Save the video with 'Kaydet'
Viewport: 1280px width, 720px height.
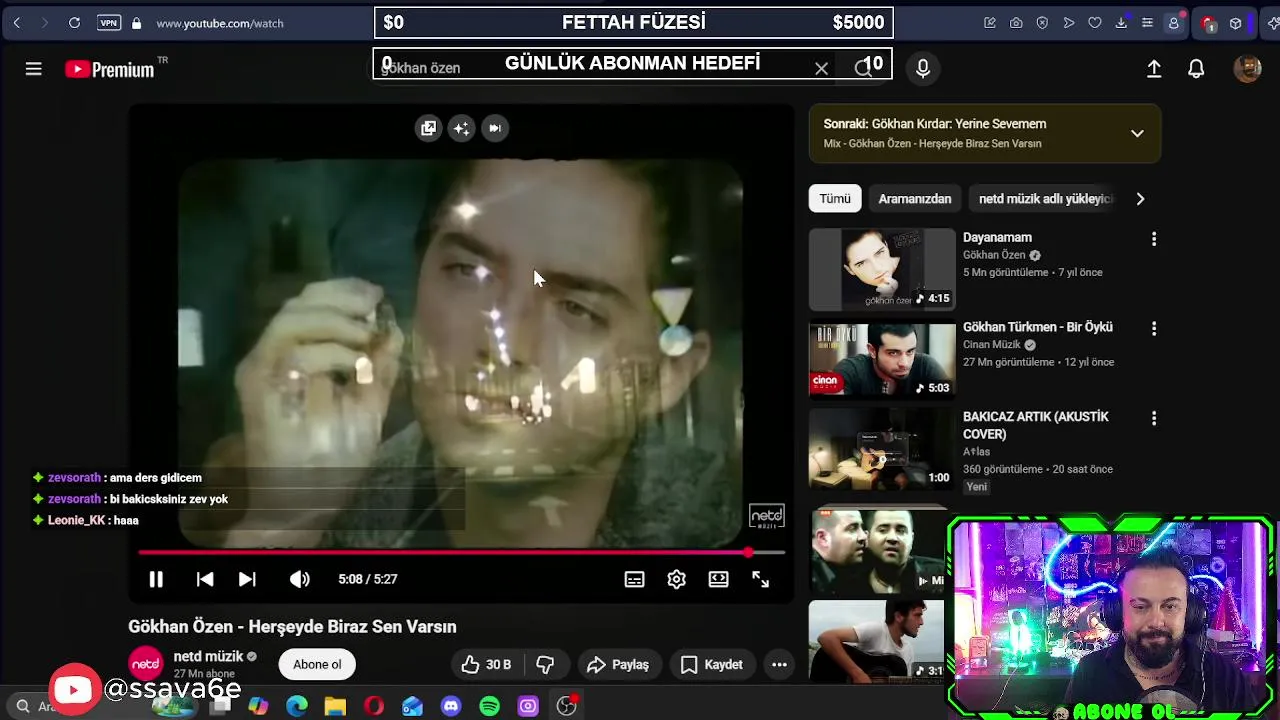coord(712,664)
